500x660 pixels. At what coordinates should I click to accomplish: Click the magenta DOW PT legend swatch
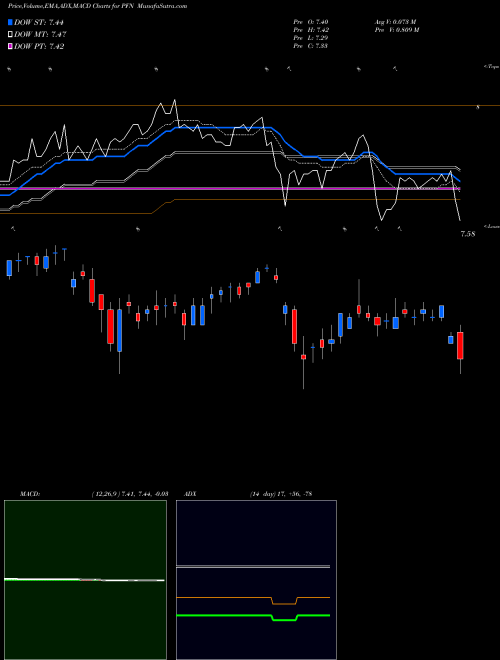[11, 47]
